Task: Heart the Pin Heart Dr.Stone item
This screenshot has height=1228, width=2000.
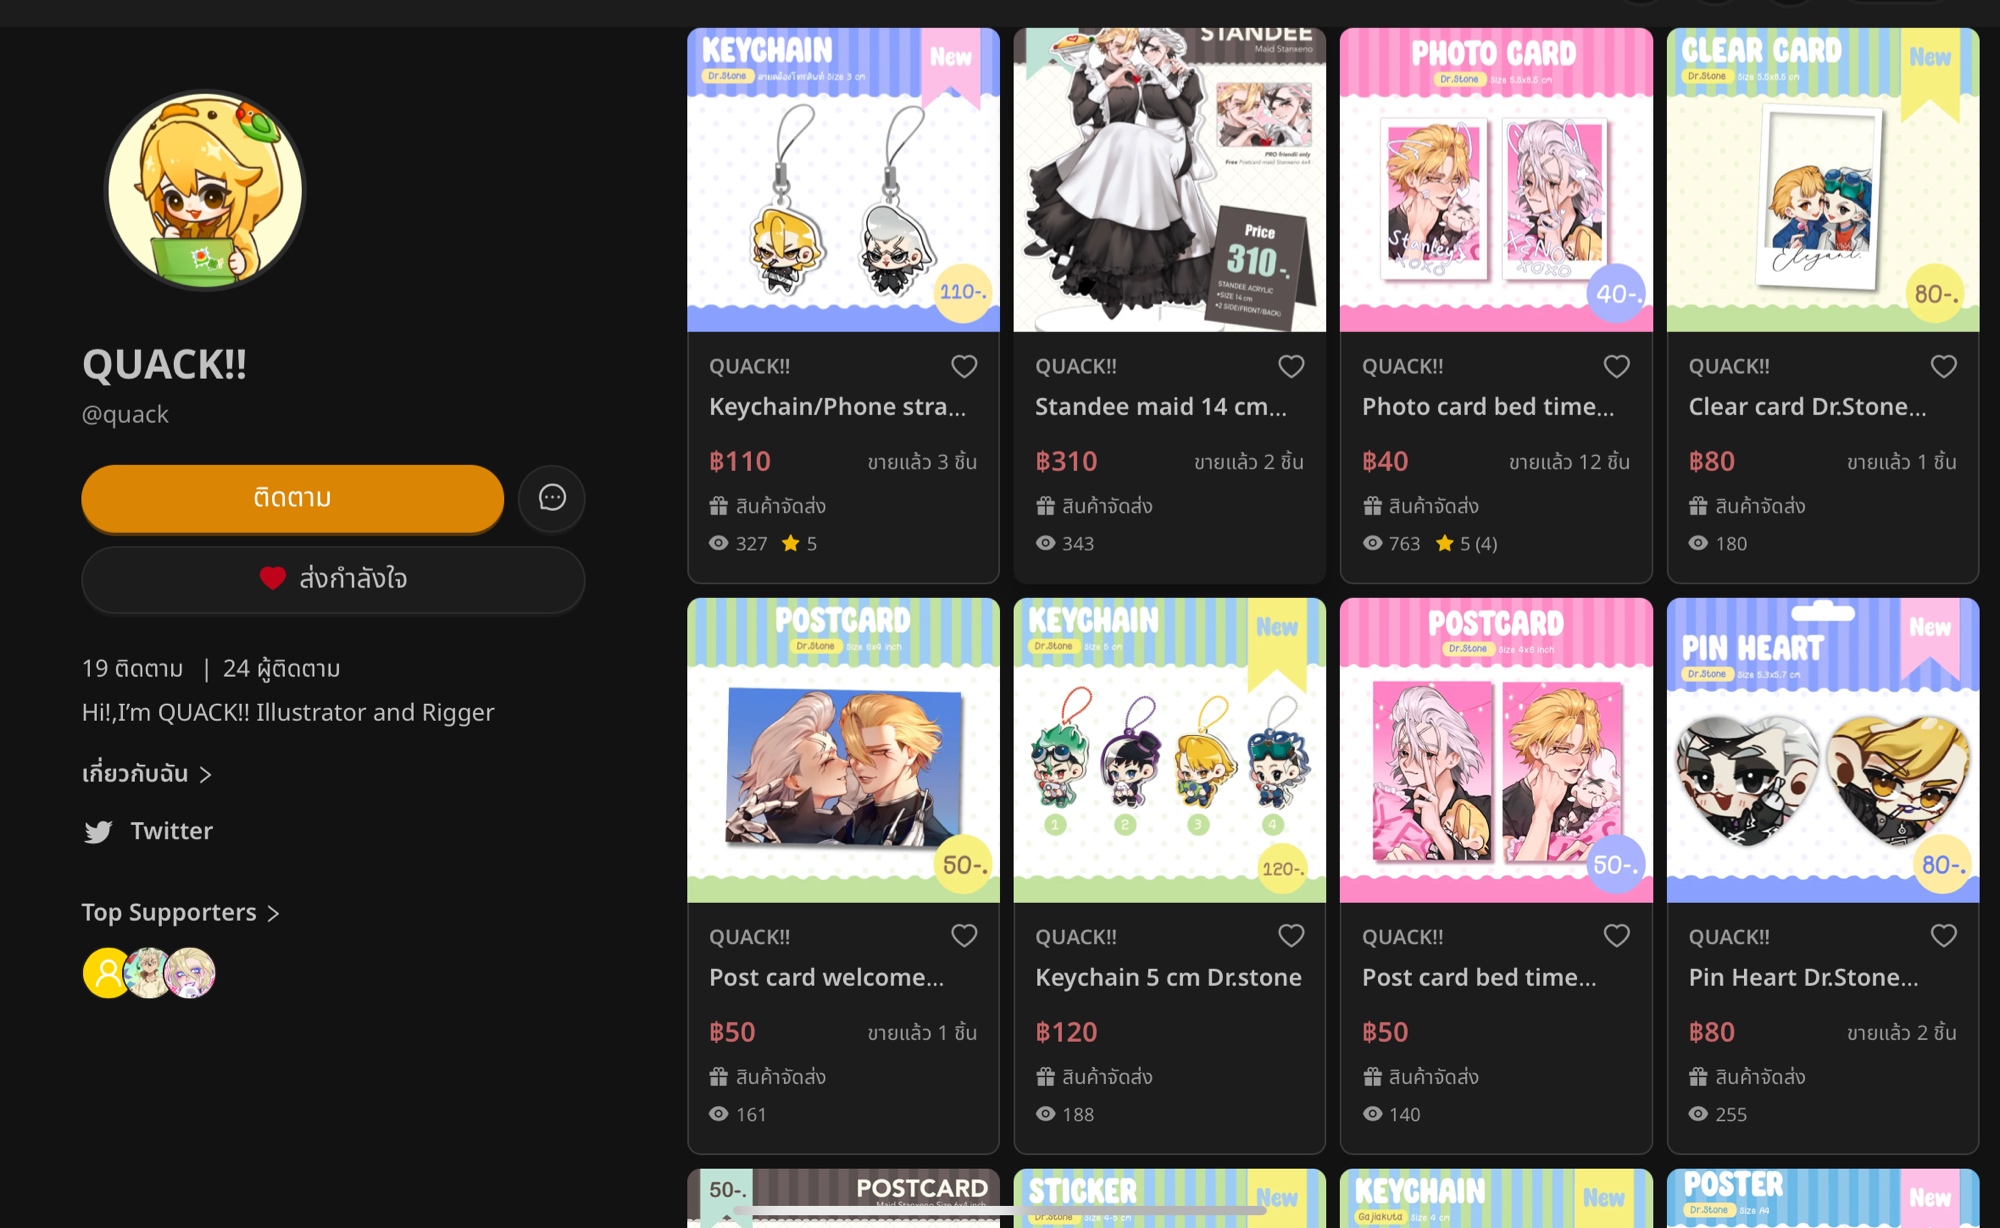Action: [1944, 936]
